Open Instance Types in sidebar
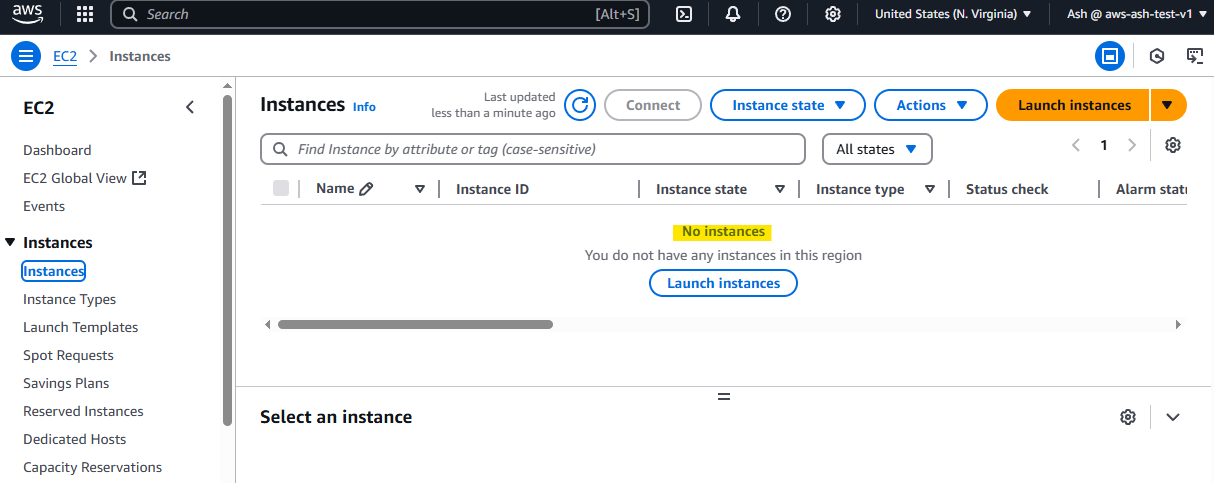 (x=70, y=299)
